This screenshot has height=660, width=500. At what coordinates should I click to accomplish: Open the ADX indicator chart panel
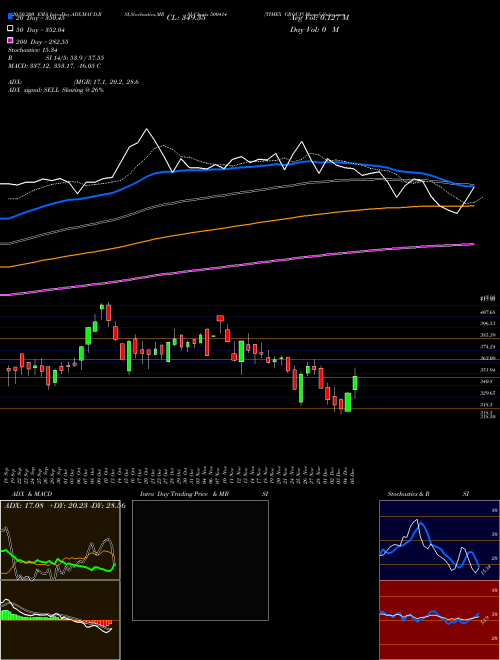60,540
